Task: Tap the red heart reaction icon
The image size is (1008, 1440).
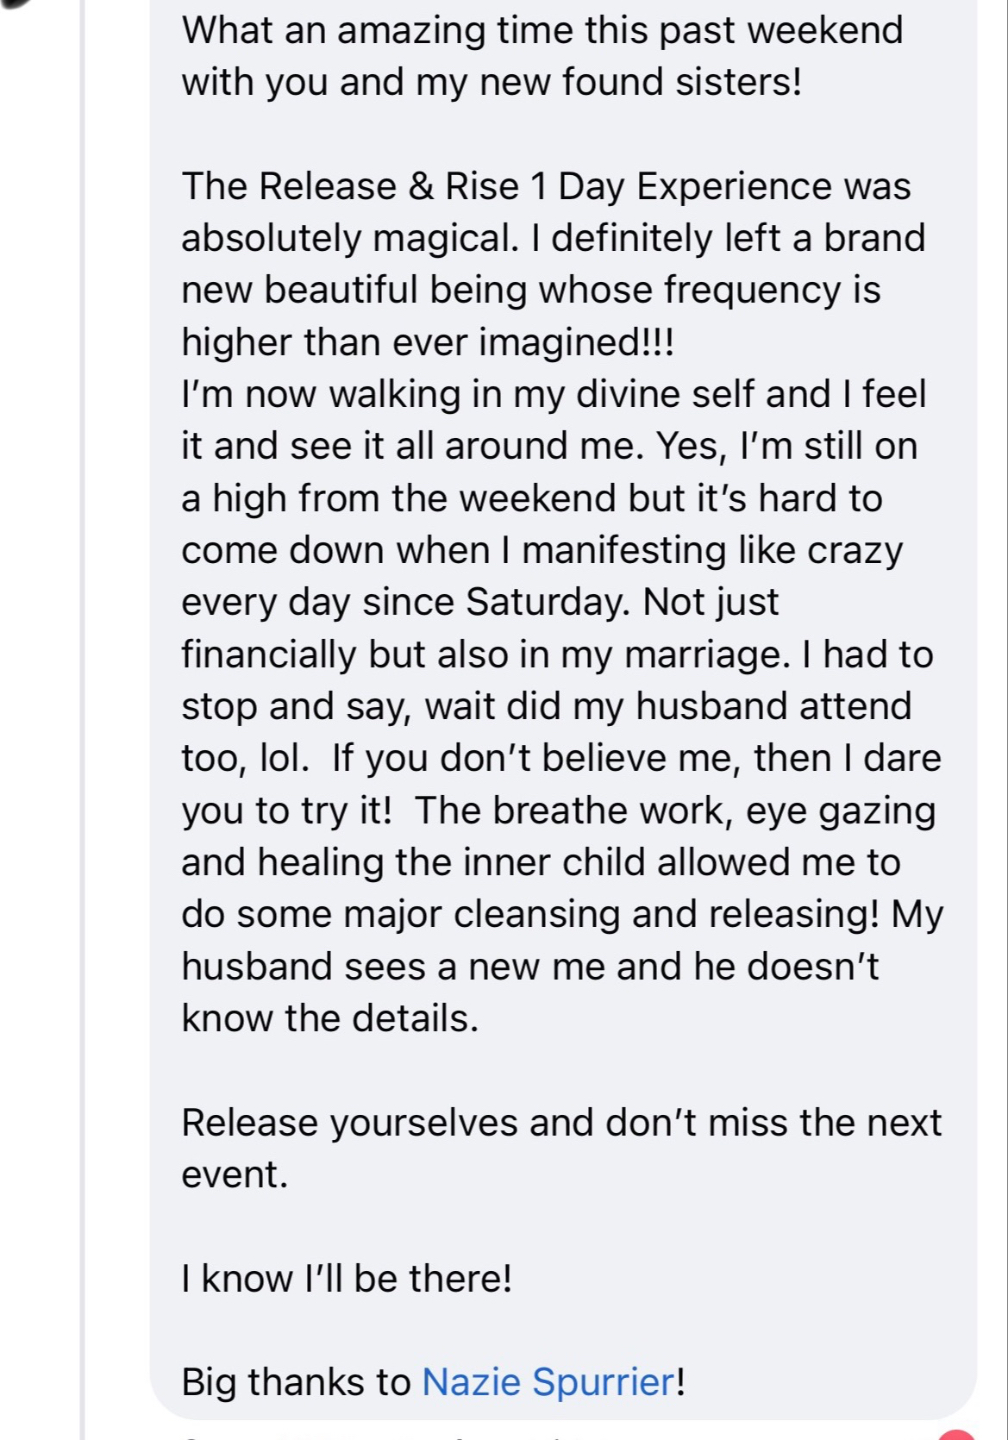Action: click(957, 1435)
